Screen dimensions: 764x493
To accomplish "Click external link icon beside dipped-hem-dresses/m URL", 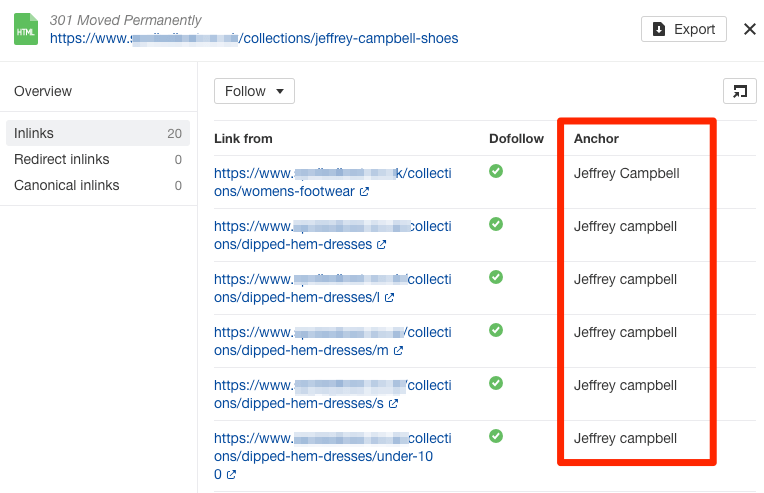I will point(398,350).
